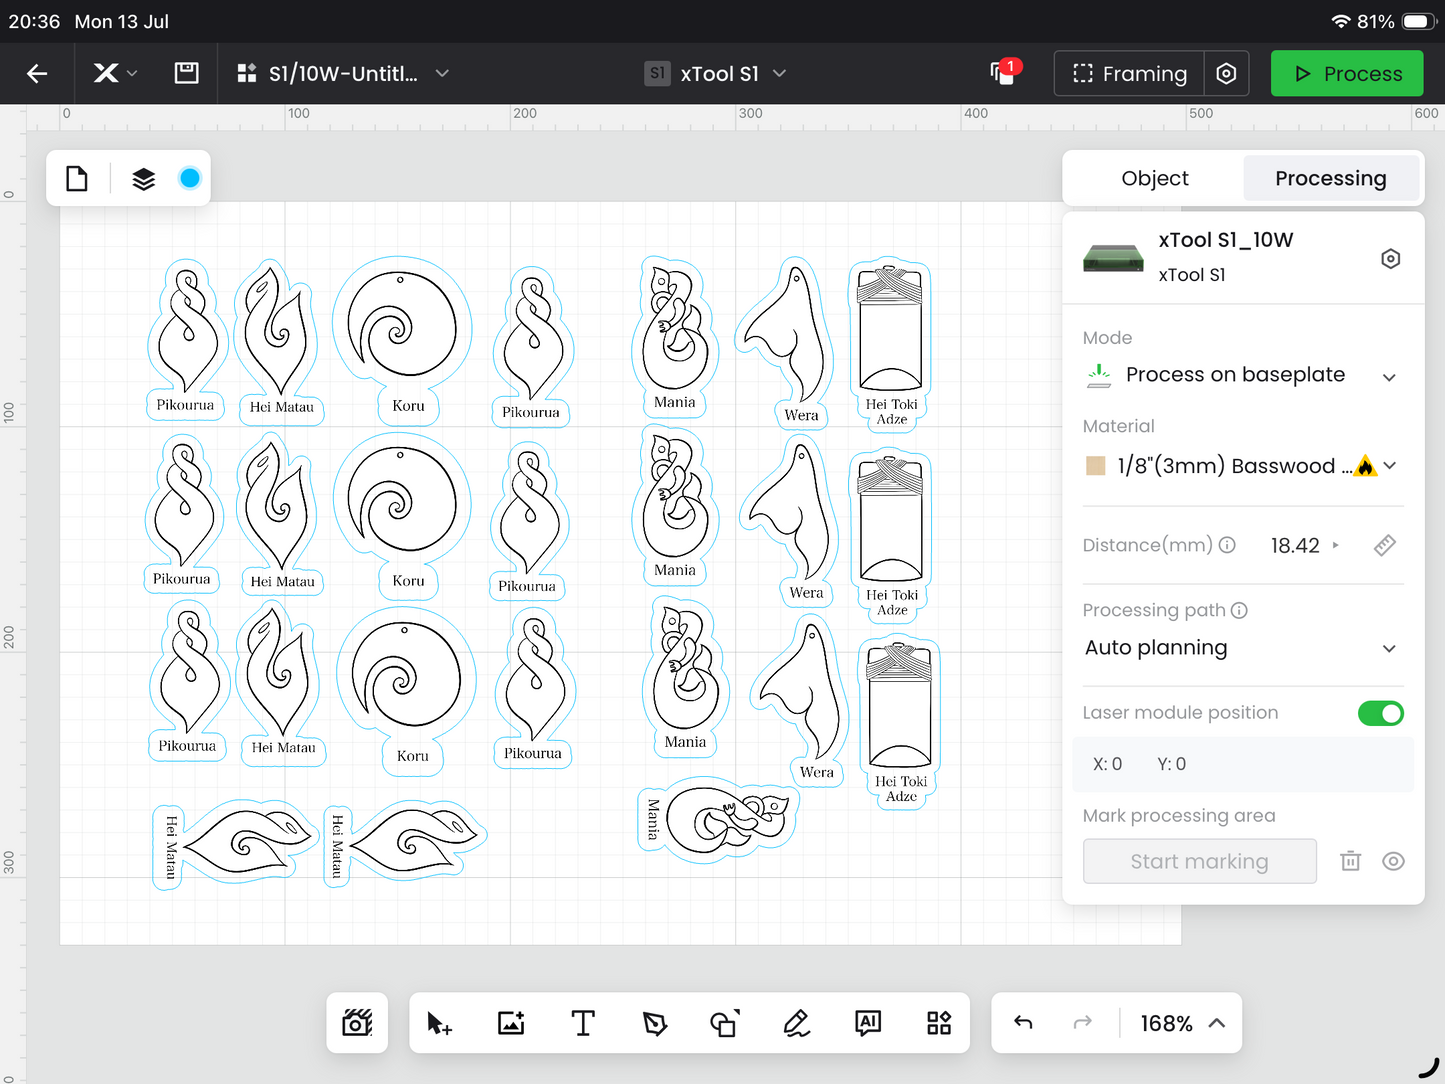
Task: Click the blue layer color dot
Action: (x=190, y=179)
